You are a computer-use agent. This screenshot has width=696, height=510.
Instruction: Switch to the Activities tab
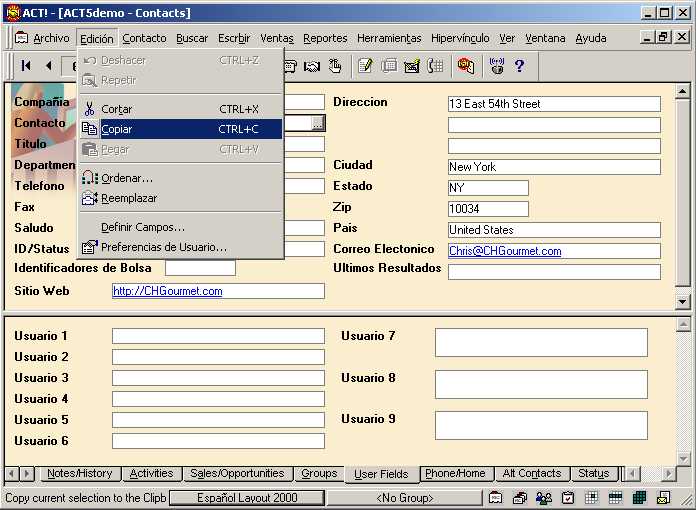151,474
